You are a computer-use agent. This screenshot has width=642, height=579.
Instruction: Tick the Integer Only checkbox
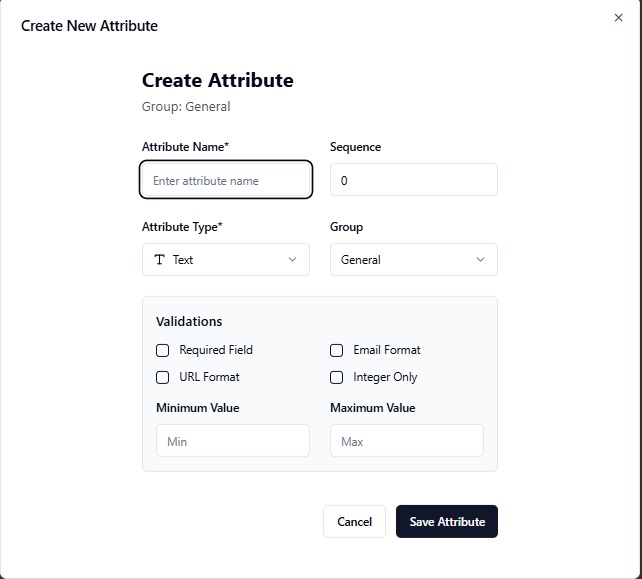337,378
